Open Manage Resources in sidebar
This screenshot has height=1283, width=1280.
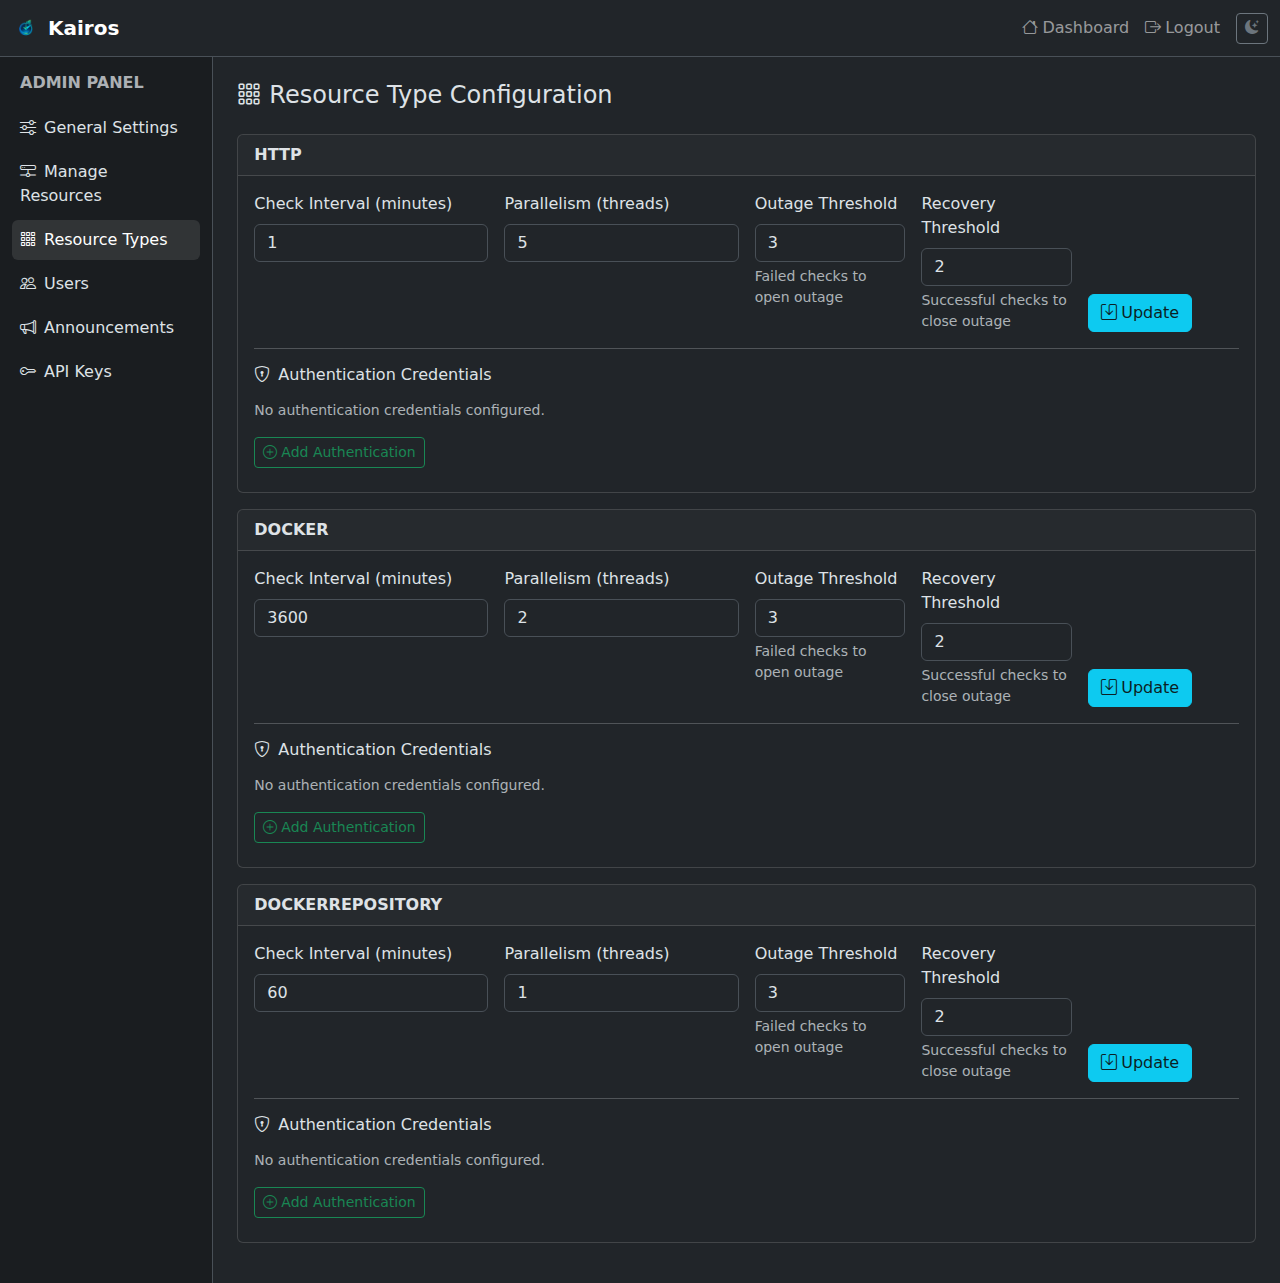[x=106, y=184]
